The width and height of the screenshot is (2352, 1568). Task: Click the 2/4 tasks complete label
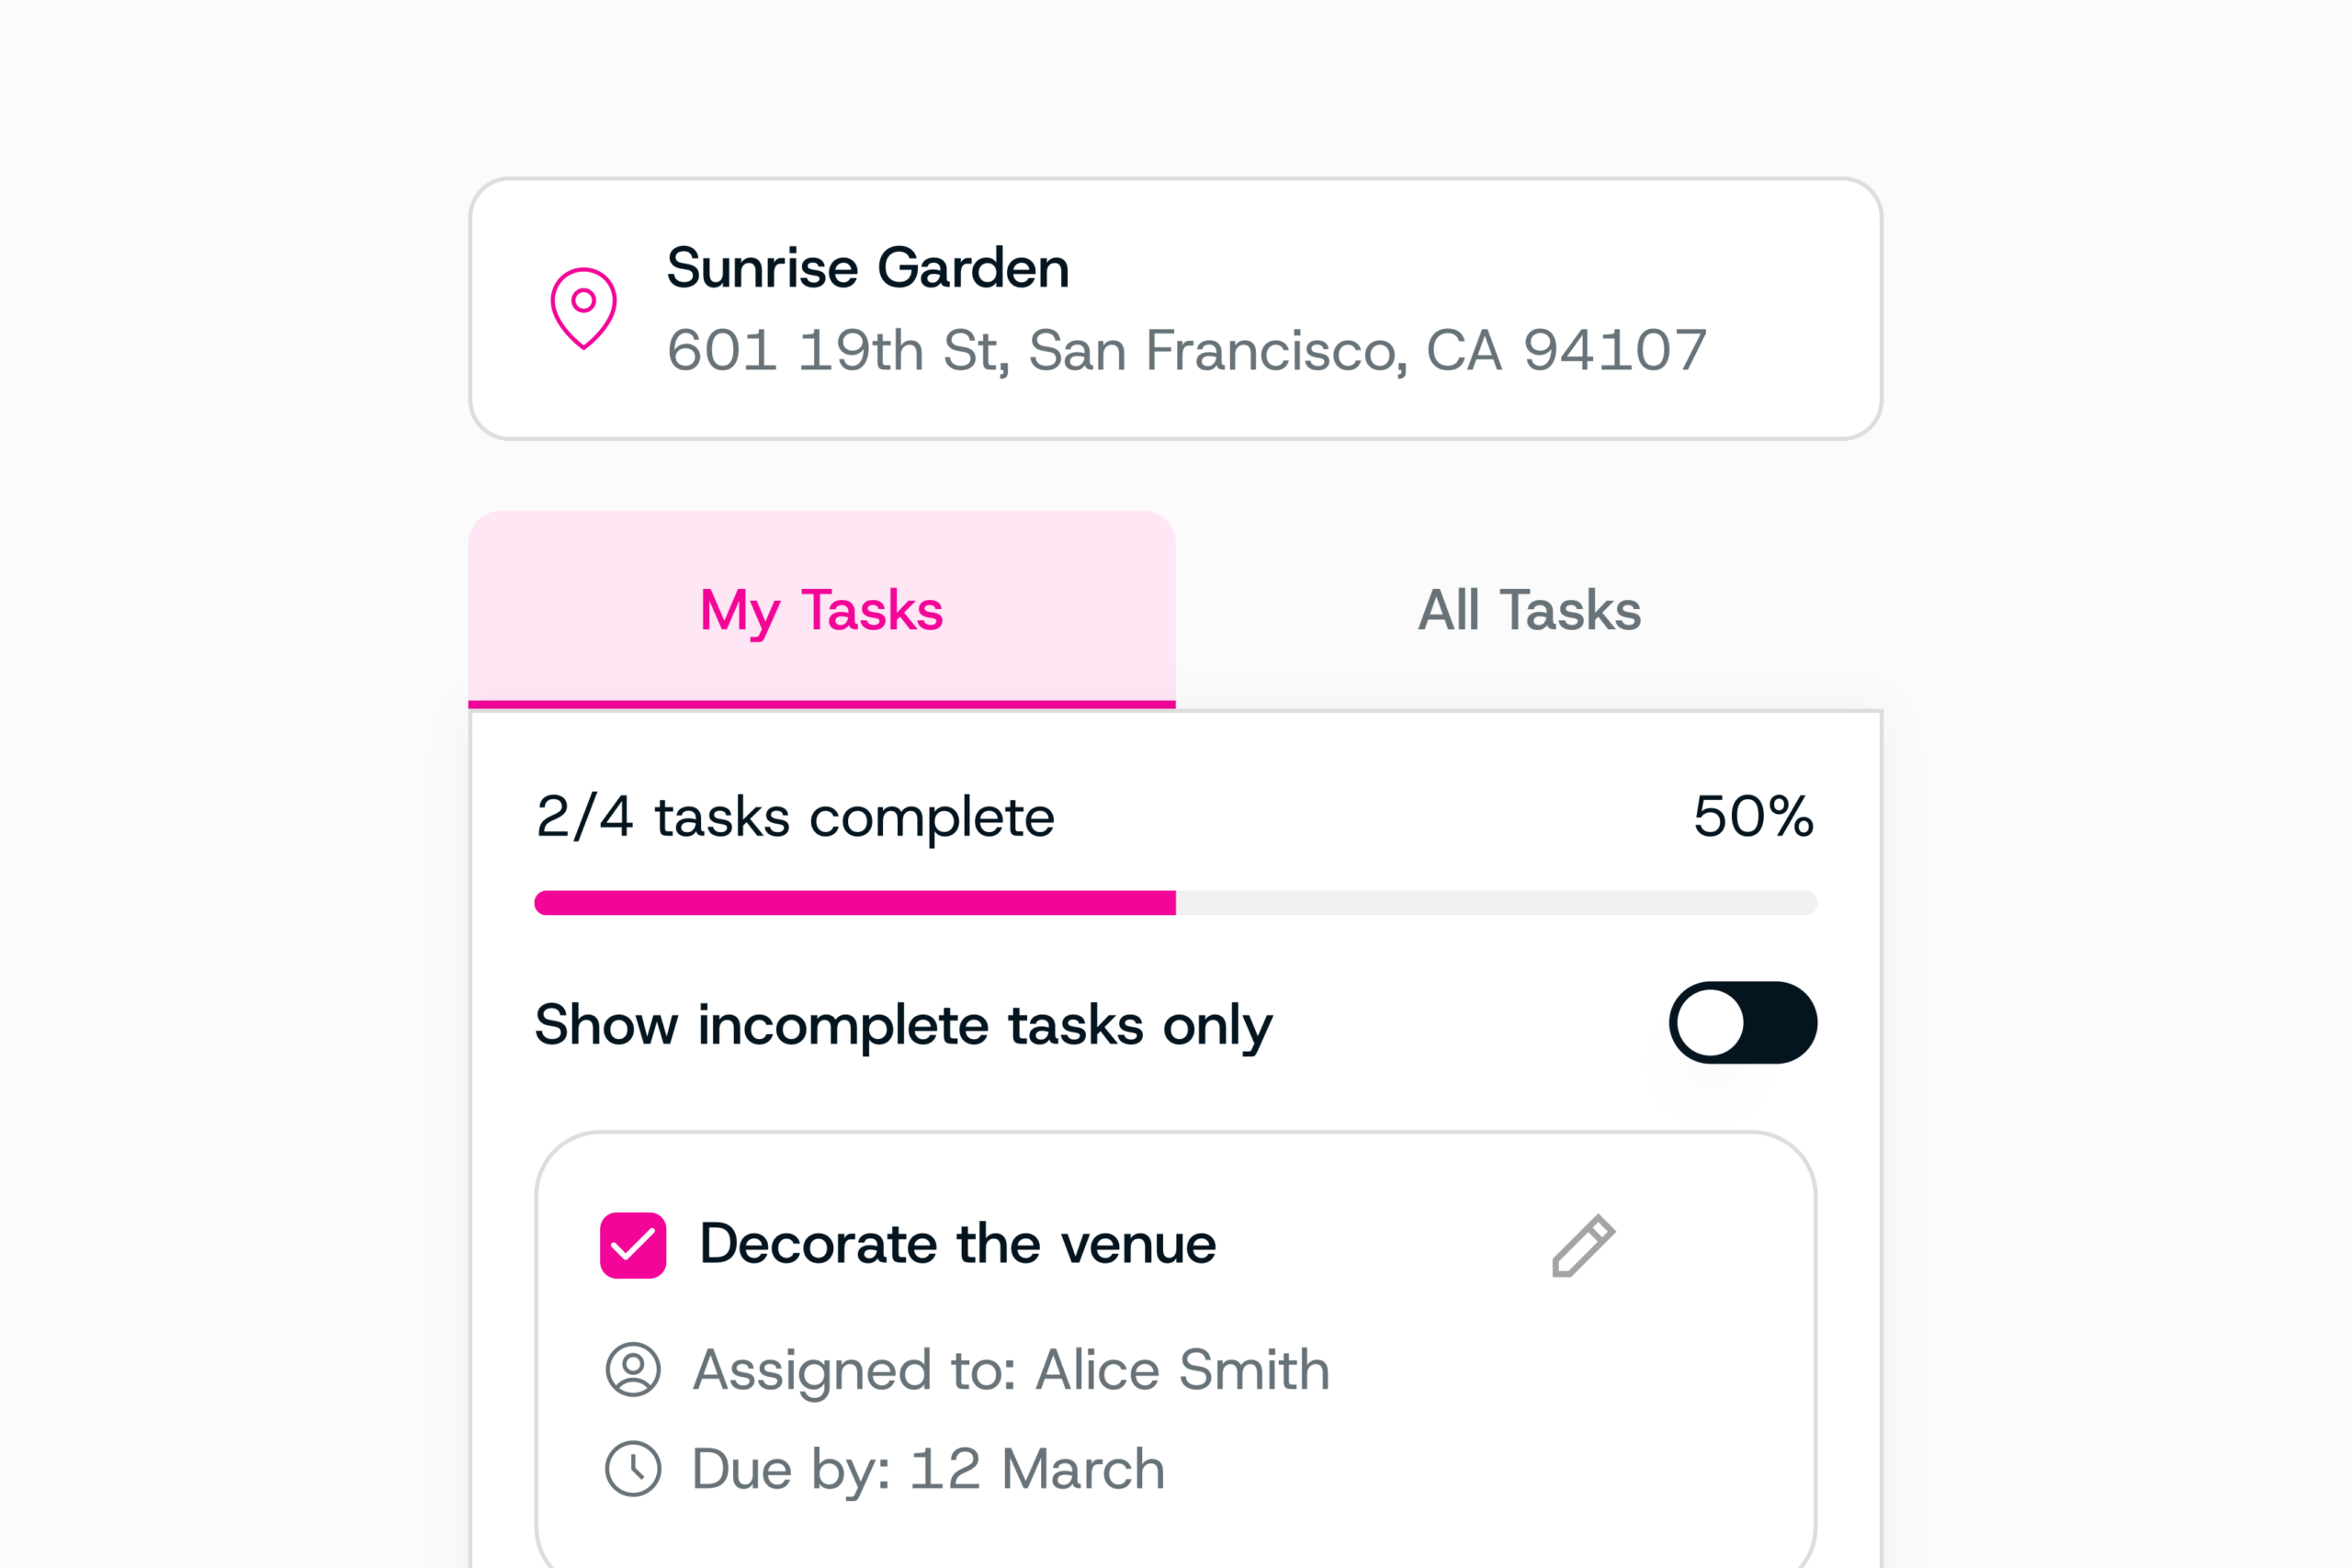(x=795, y=817)
